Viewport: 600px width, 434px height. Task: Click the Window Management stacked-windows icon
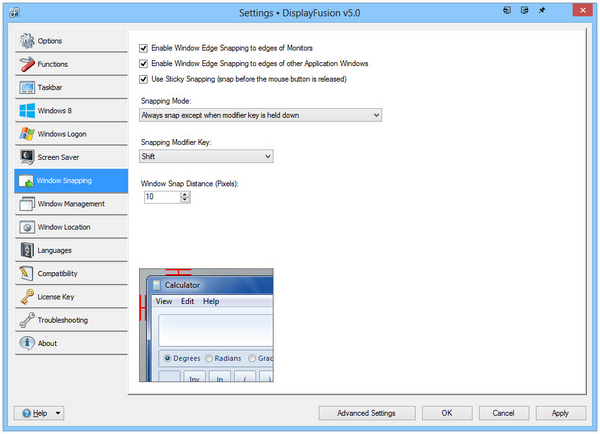tap(27, 204)
